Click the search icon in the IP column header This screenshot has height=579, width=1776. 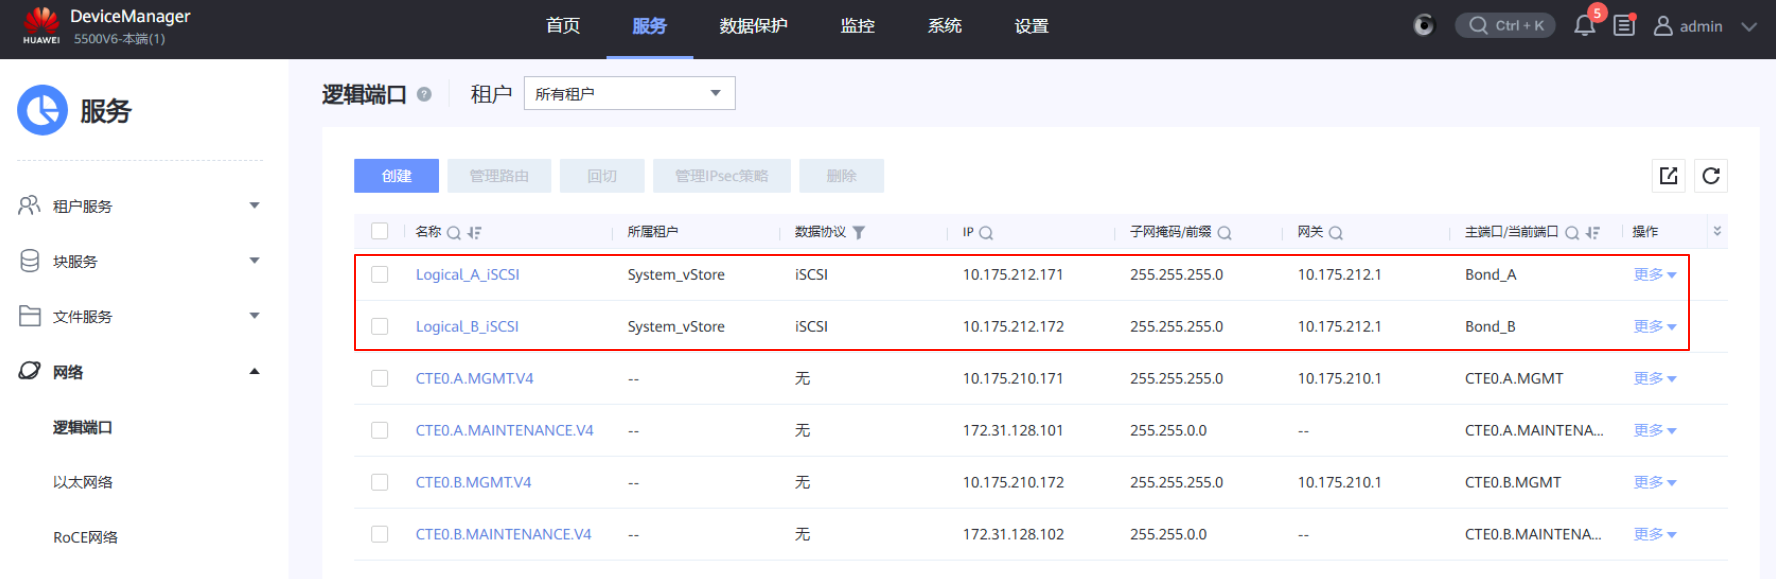(986, 233)
